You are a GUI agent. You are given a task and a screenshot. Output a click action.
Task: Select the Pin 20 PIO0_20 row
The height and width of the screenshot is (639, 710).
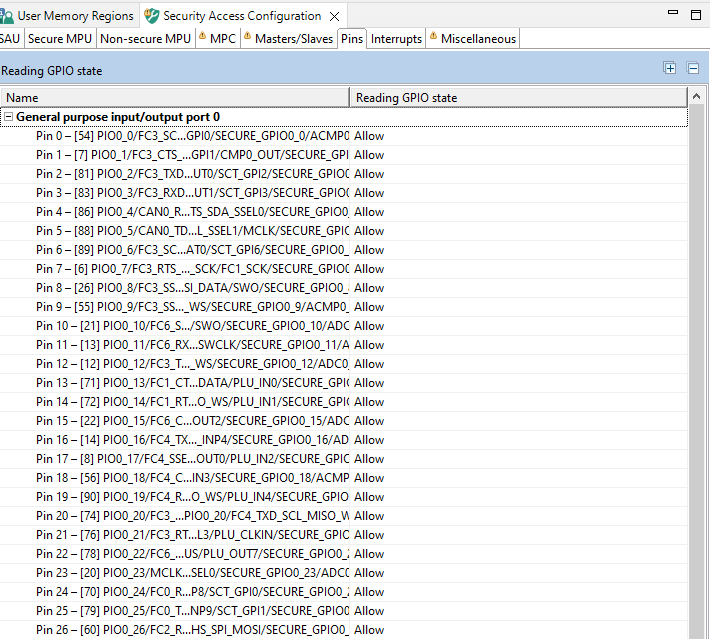(192, 516)
